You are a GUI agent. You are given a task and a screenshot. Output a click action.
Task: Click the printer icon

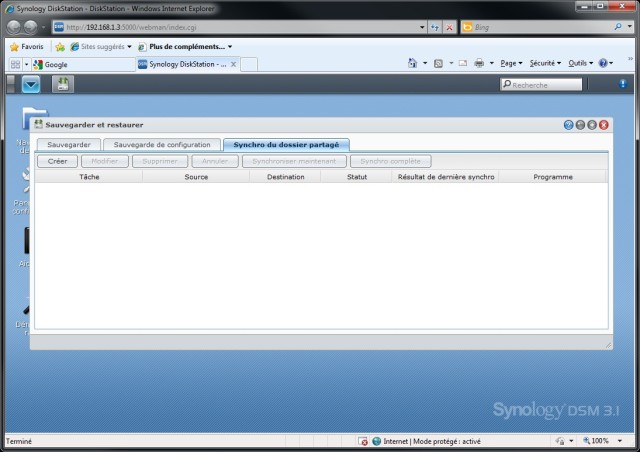tap(479, 63)
